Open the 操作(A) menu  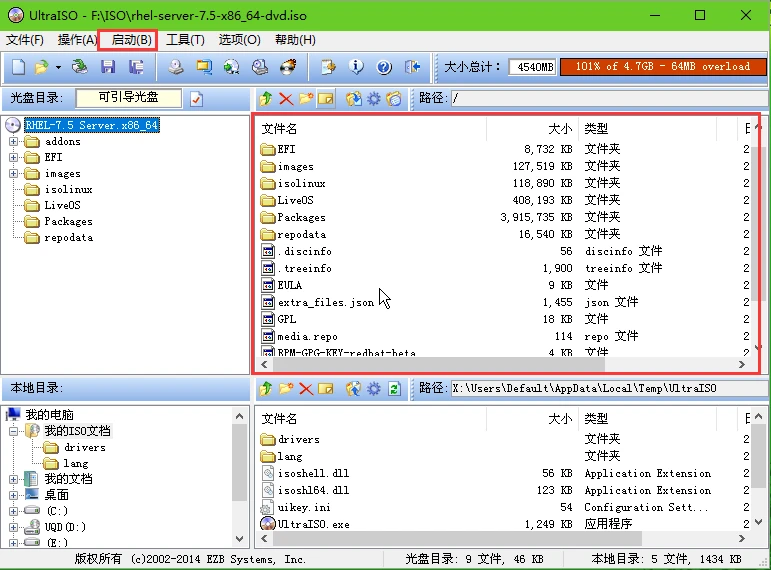tap(77, 40)
